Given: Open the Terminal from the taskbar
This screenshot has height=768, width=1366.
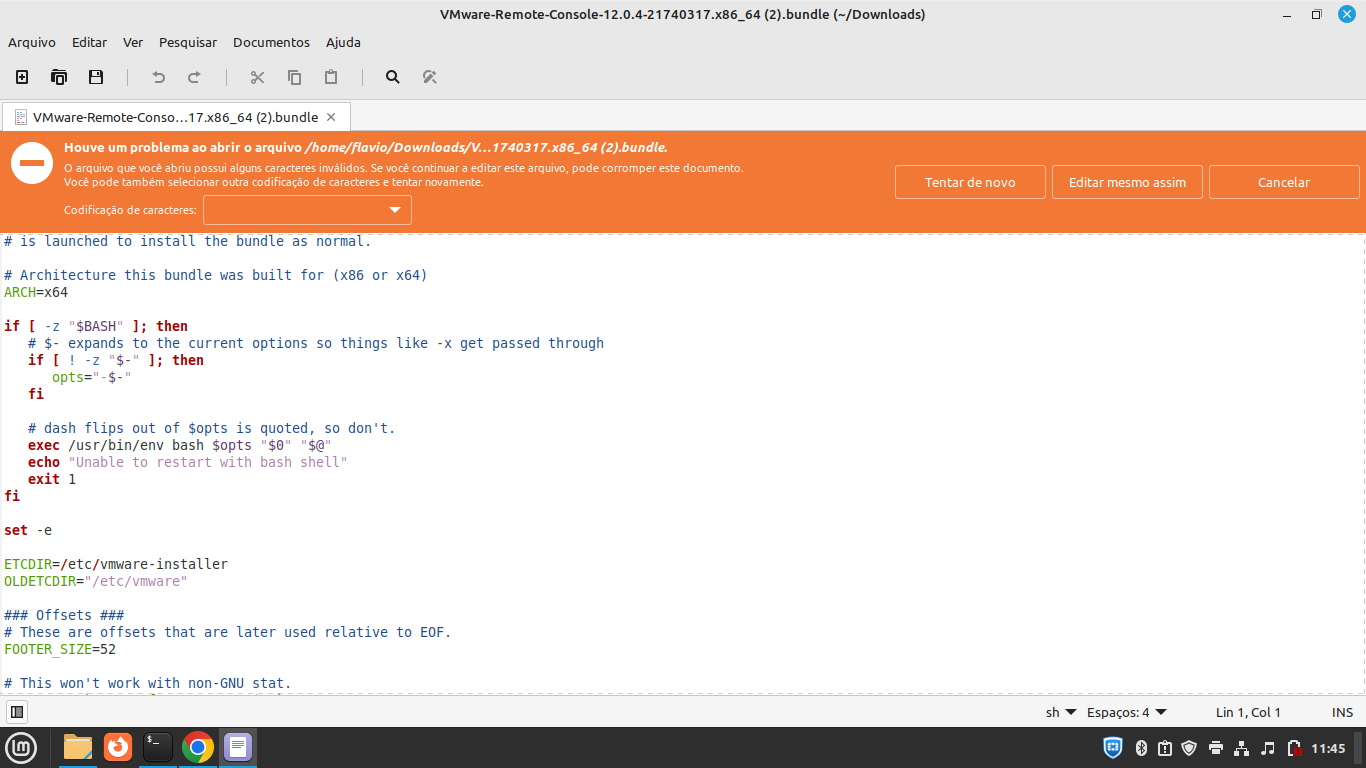Looking at the screenshot, I should pos(158,747).
